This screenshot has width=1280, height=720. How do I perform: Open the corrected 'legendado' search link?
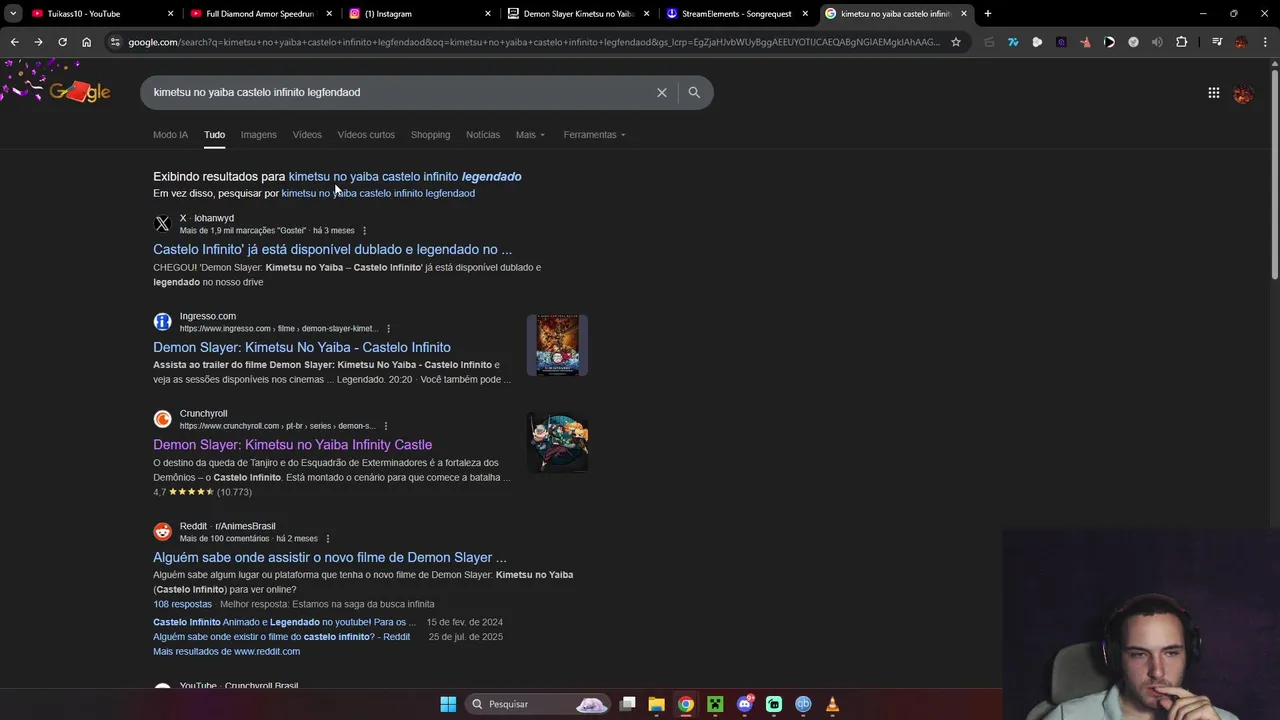[x=405, y=177]
